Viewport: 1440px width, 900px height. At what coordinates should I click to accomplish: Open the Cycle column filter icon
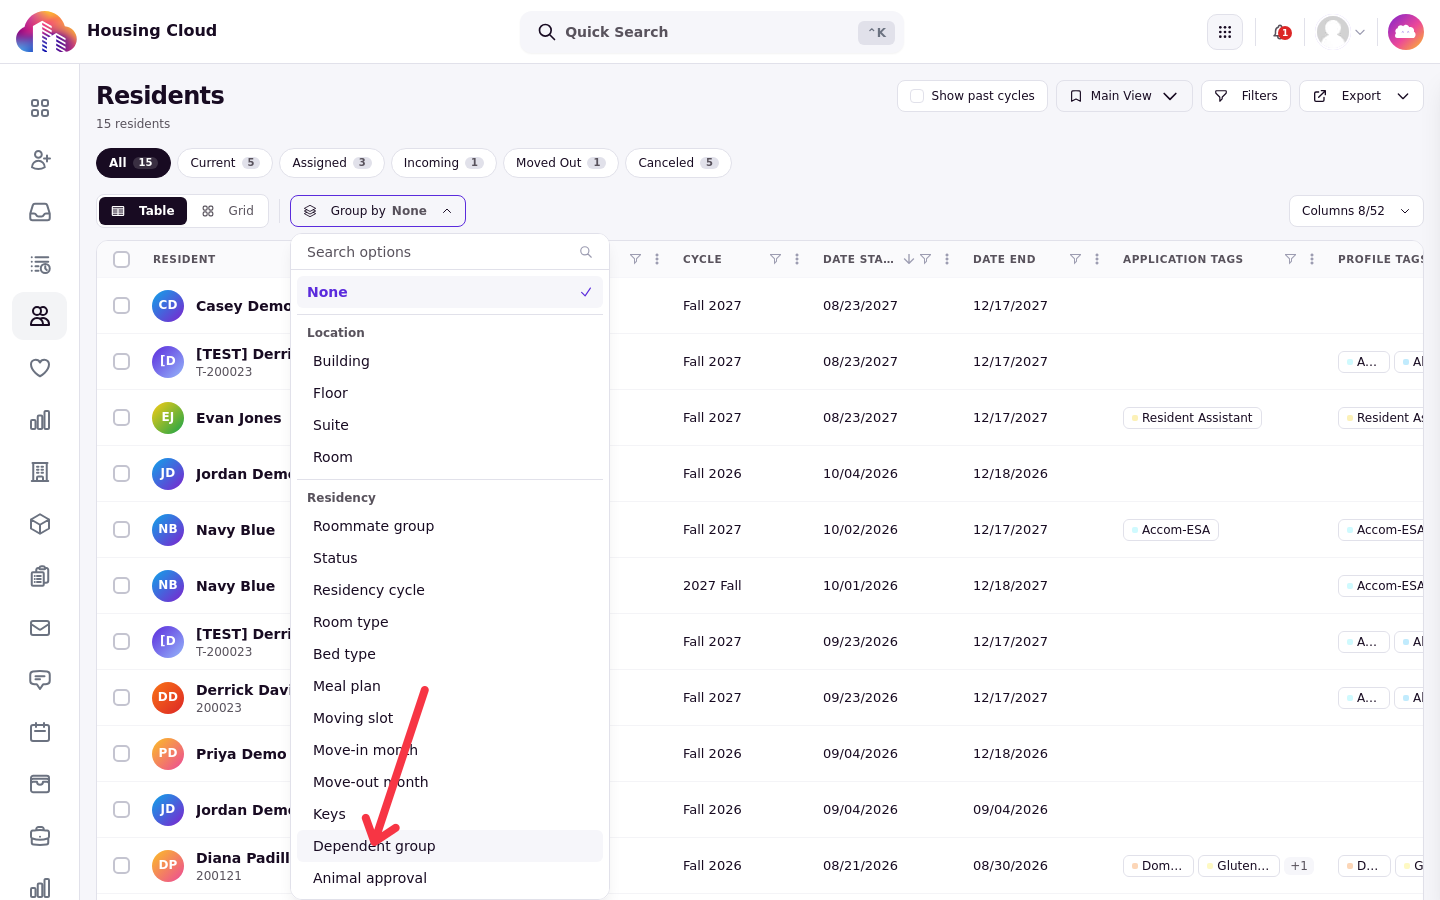click(775, 259)
